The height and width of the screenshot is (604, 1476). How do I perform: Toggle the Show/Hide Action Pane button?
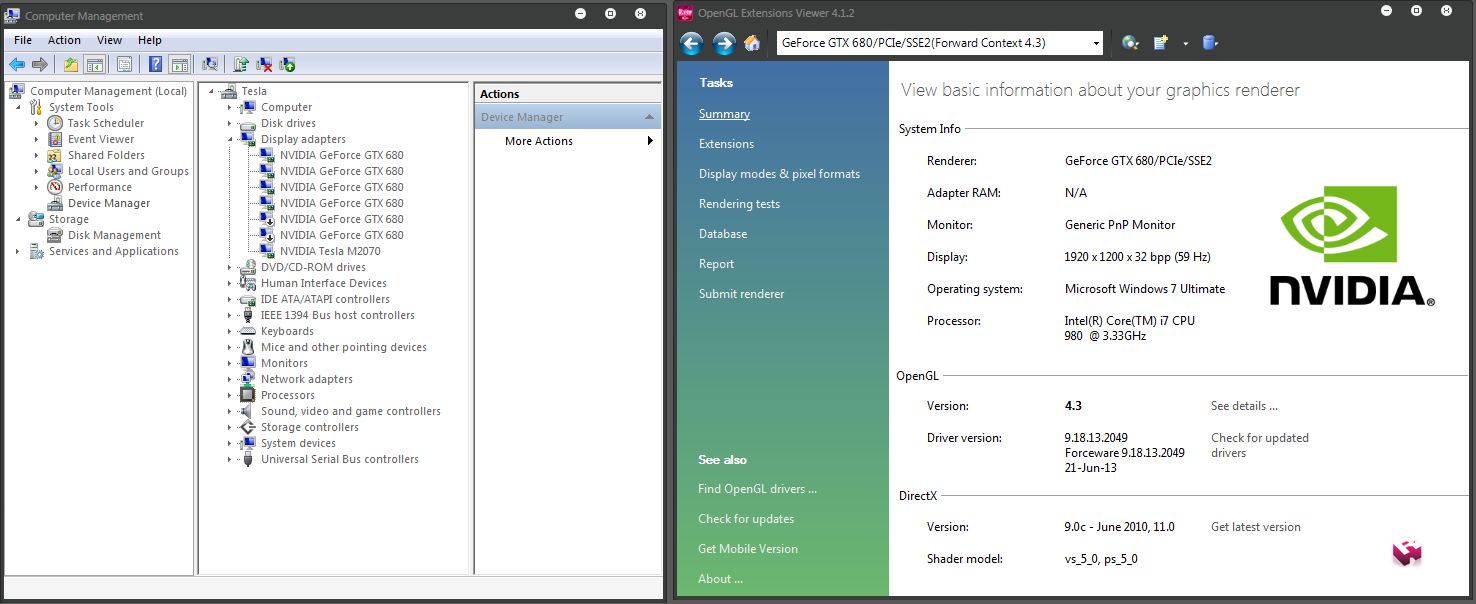pos(179,64)
